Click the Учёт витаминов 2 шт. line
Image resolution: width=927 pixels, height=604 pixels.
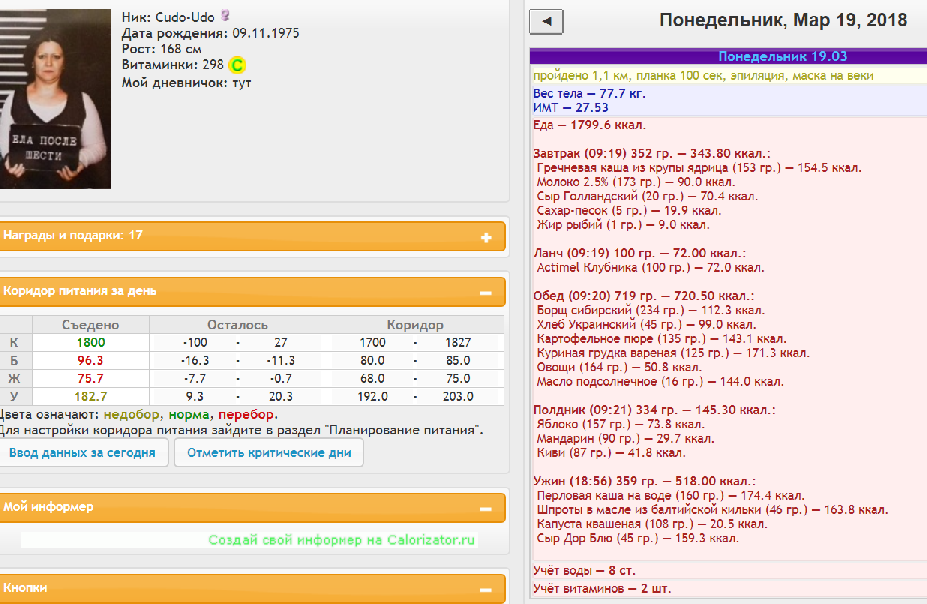point(602,588)
